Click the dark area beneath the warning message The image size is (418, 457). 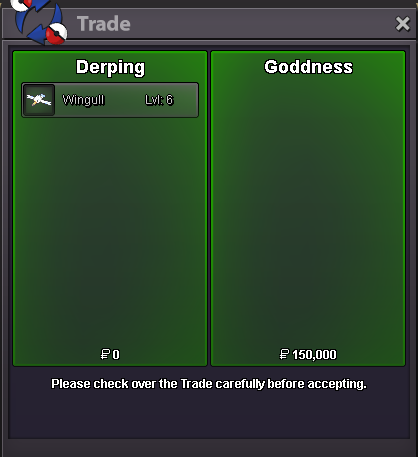click(209, 415)
